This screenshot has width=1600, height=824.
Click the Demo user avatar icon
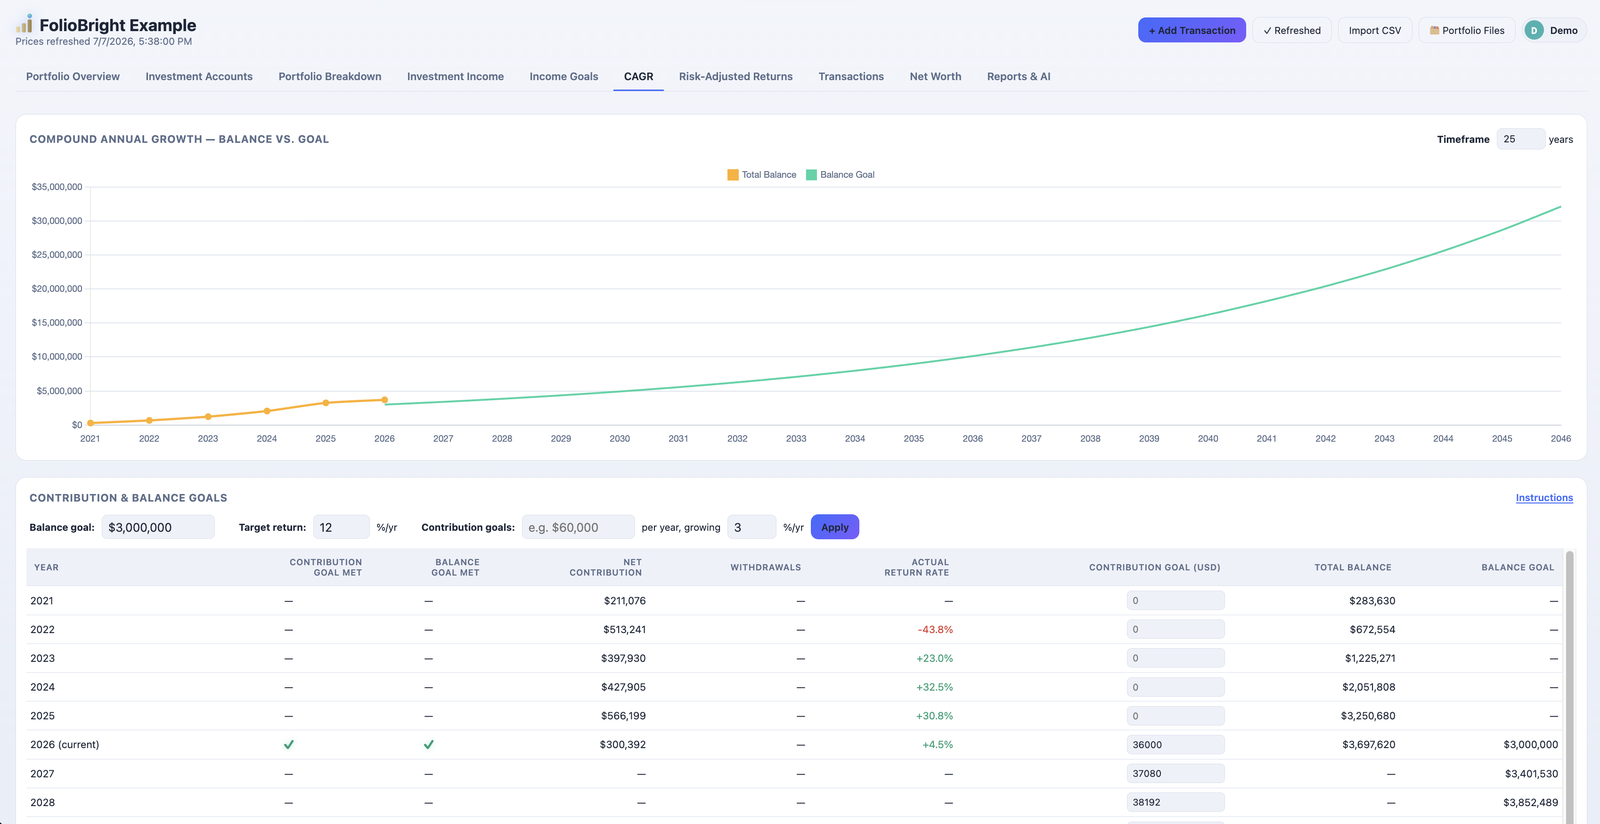(x=1534, y=31)
